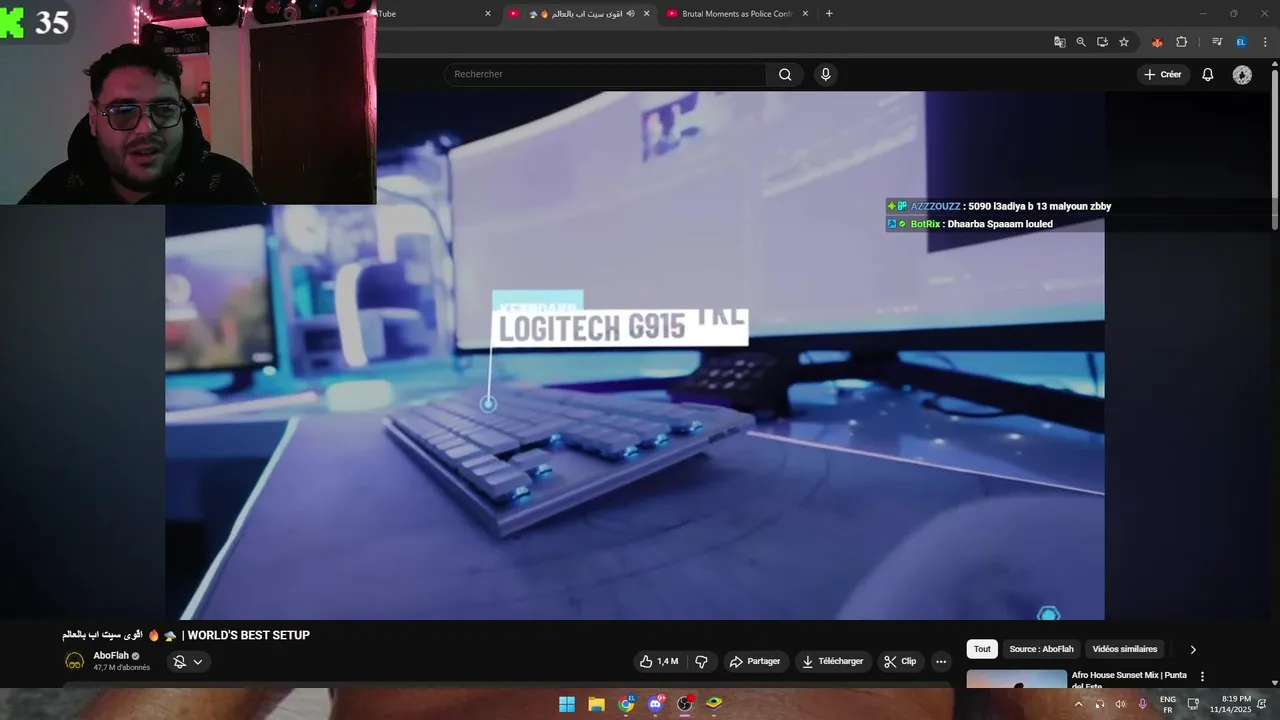Open a new browser tab
Screen dimensions: 1280x720
click(828, 14)
